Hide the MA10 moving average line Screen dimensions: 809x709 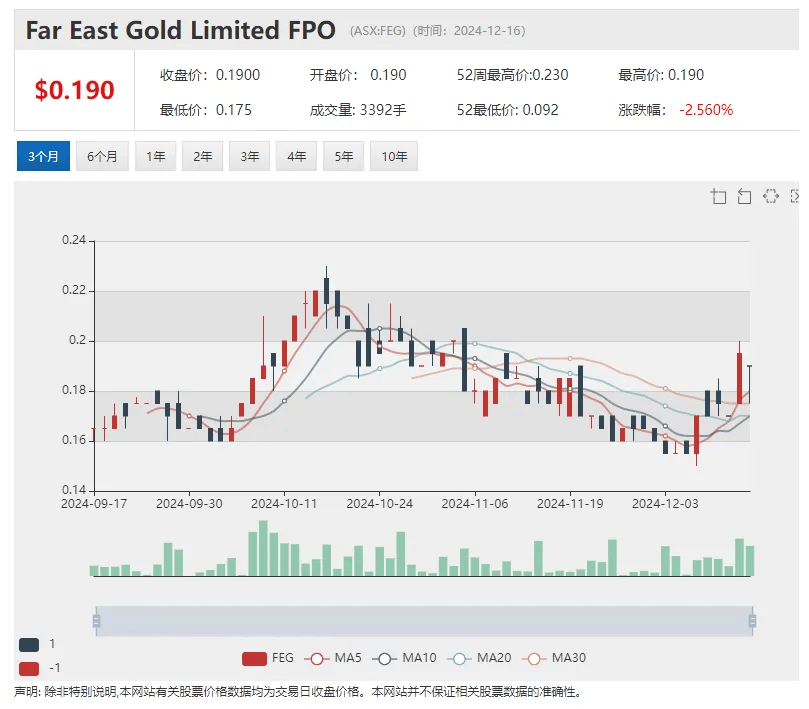[x=404, y=657]
